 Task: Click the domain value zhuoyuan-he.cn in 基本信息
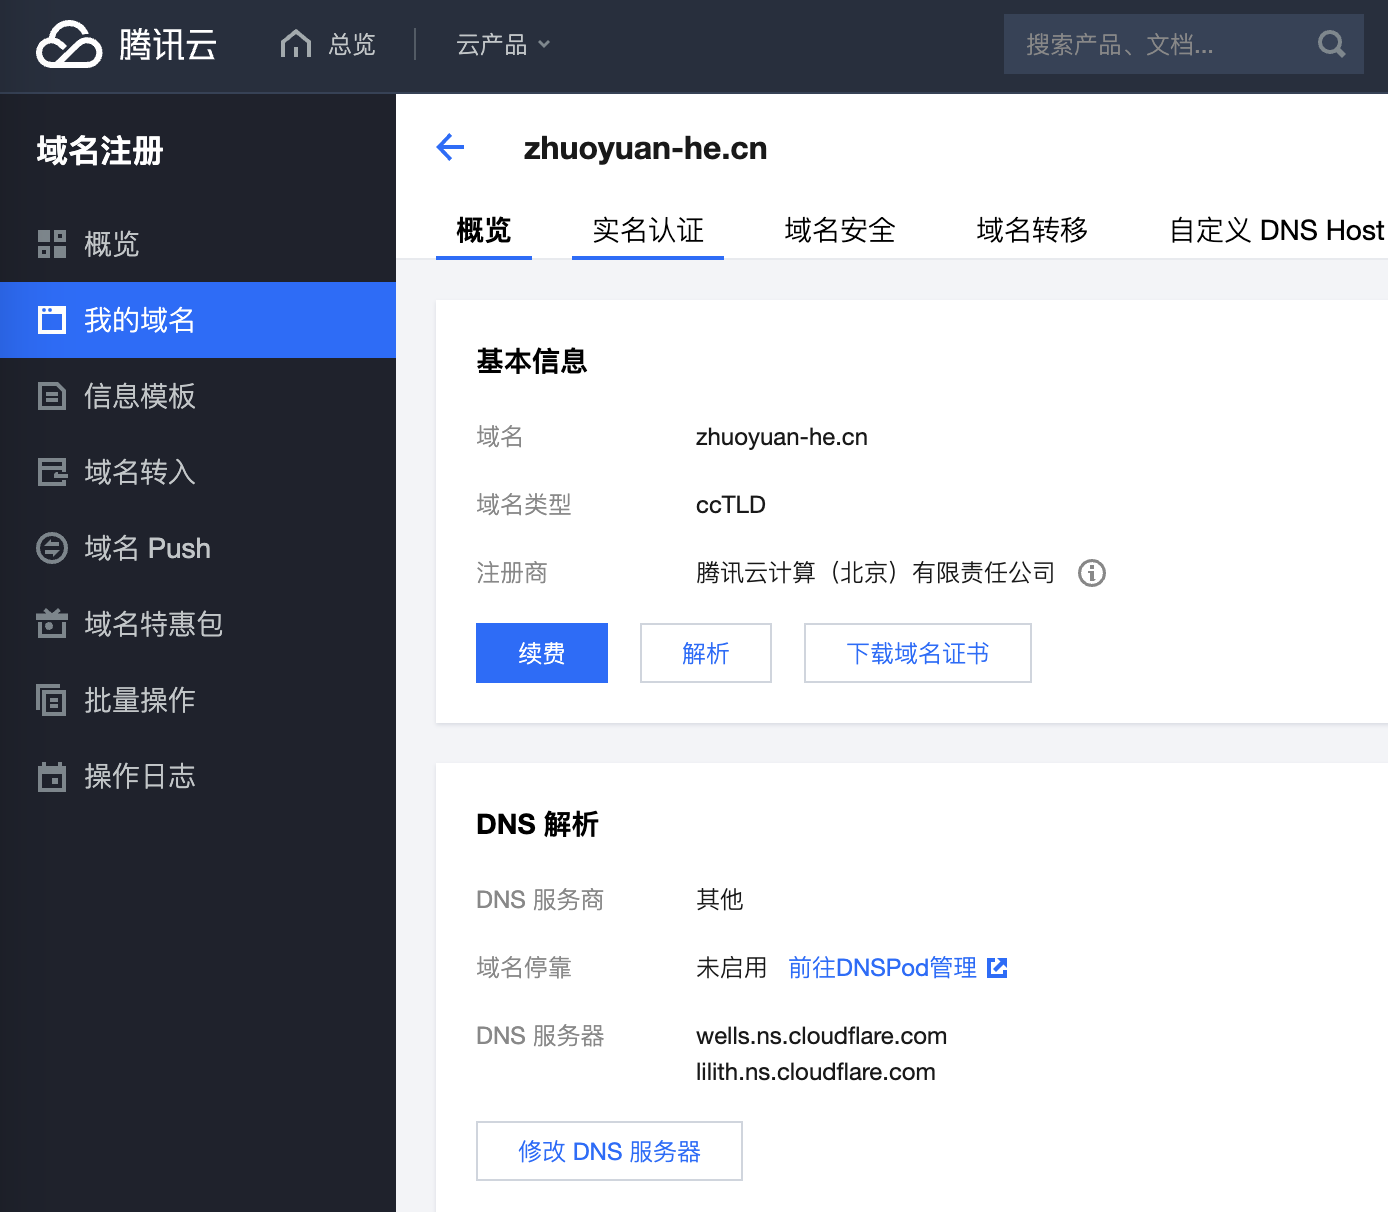(782, 437)
